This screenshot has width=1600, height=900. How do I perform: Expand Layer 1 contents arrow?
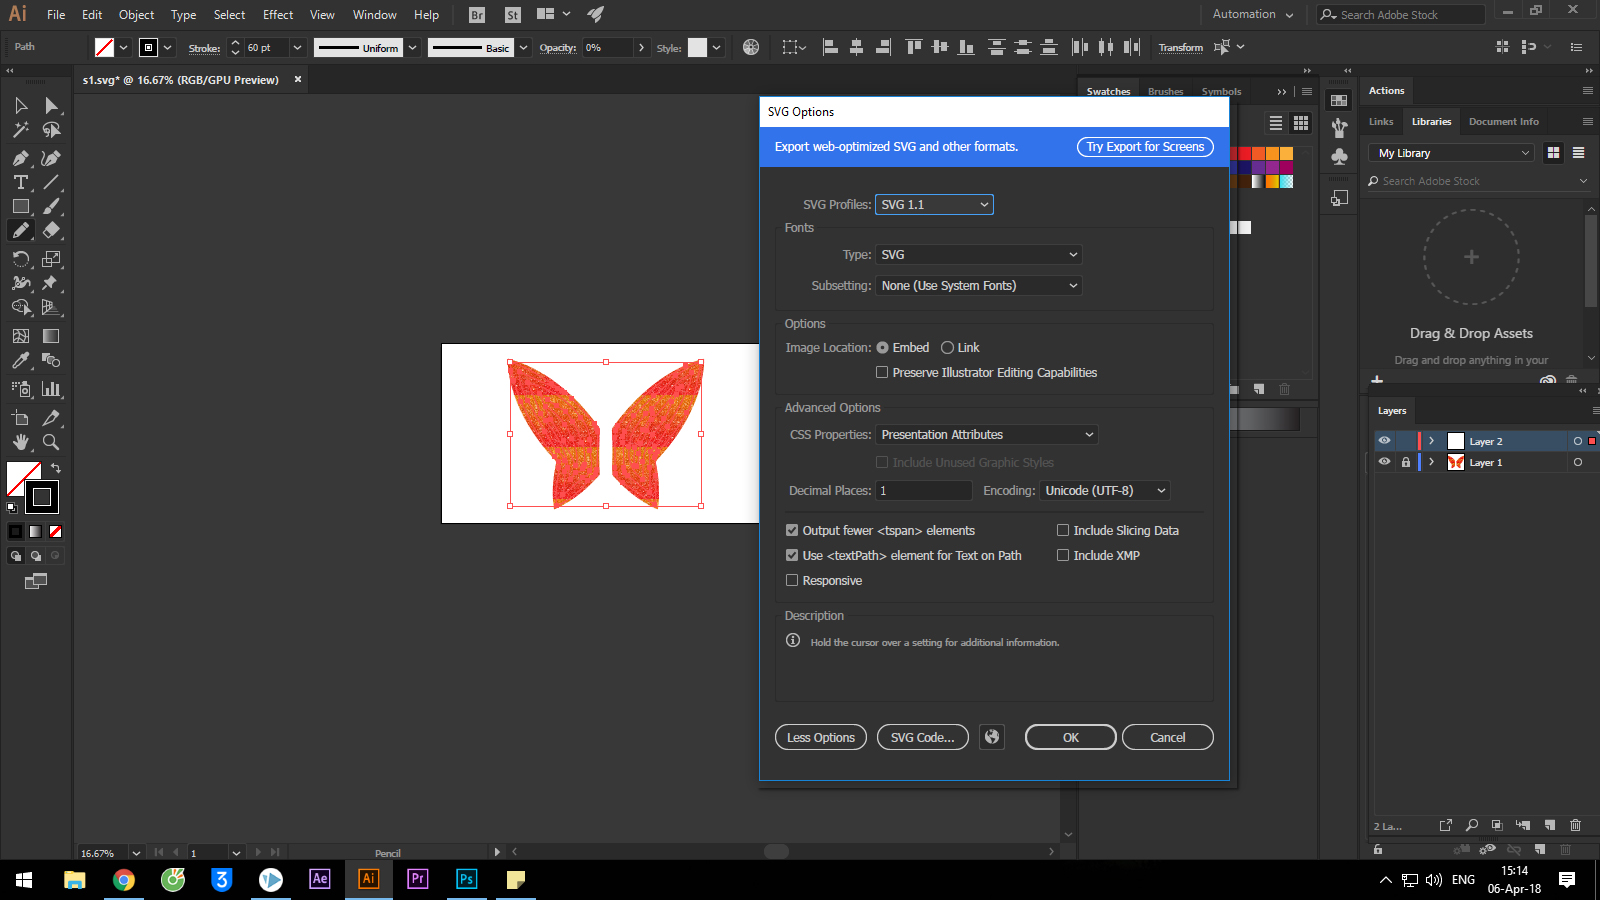[1431, 462]
